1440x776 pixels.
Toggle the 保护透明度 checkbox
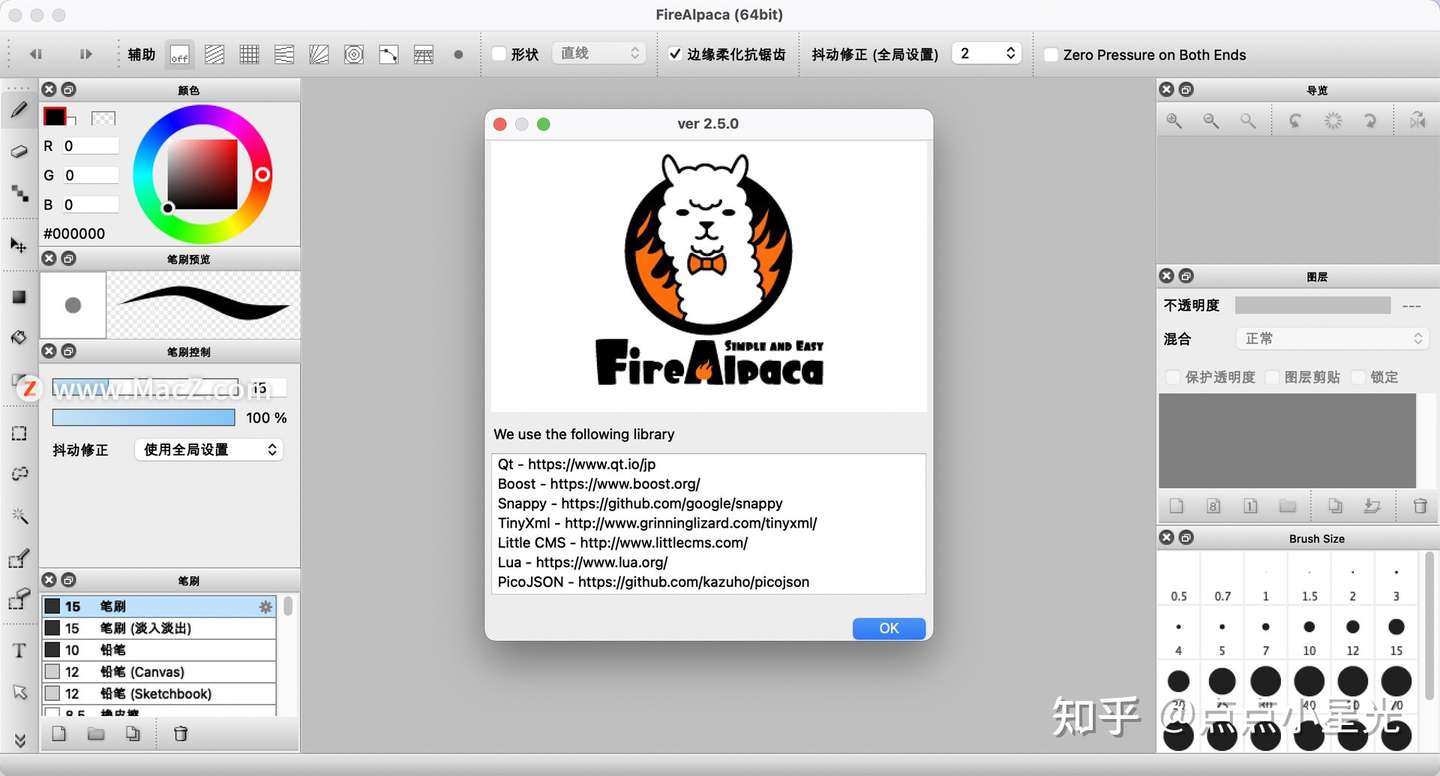click(x=1173, y=377)
